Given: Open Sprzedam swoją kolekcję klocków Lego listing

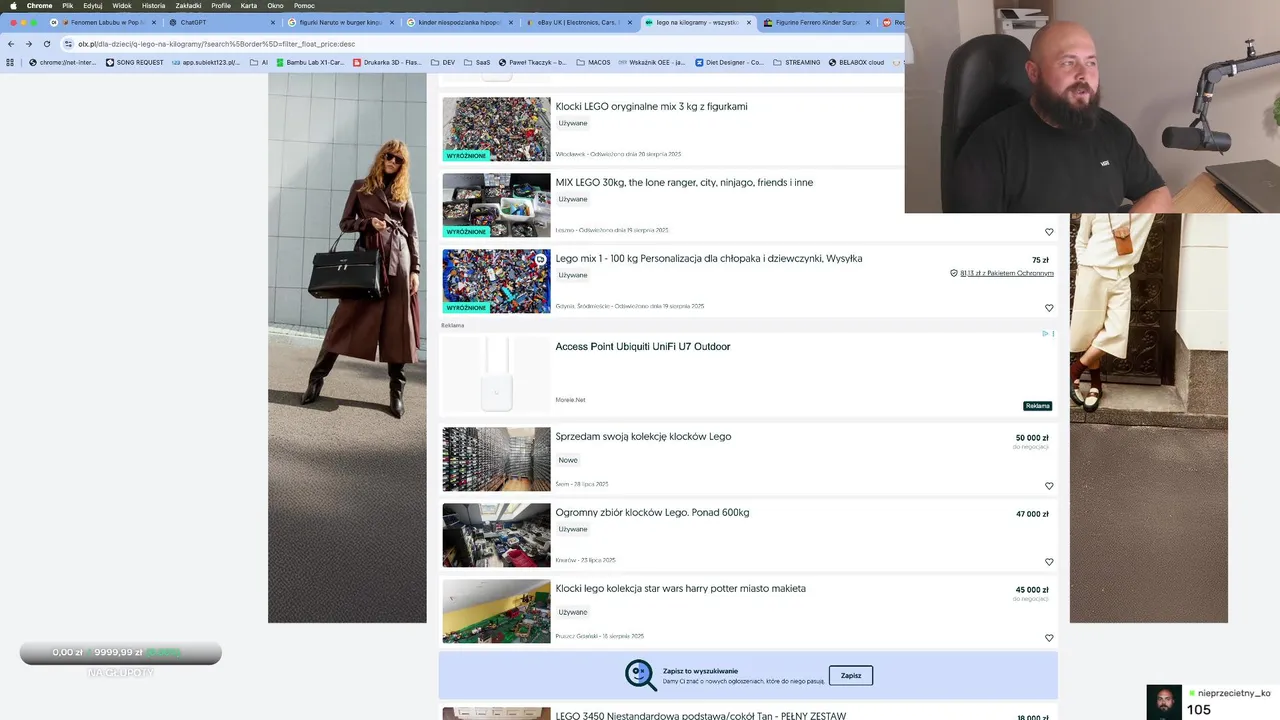Looking at the screenshot, I should pyautogui.click(x=643, y=436).
